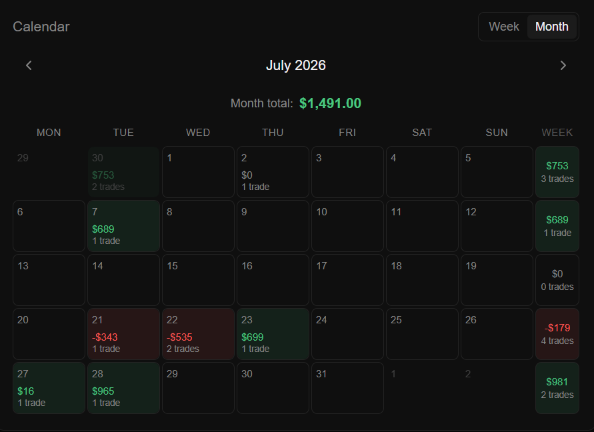This screenshot has width=594, height=432.
Task: Go to the next month arrow
Action: click(x=563, y=66)
